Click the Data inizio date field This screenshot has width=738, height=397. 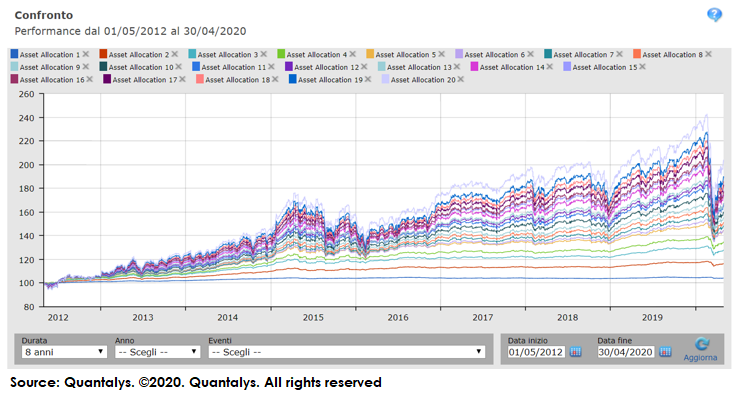(536, 352)
